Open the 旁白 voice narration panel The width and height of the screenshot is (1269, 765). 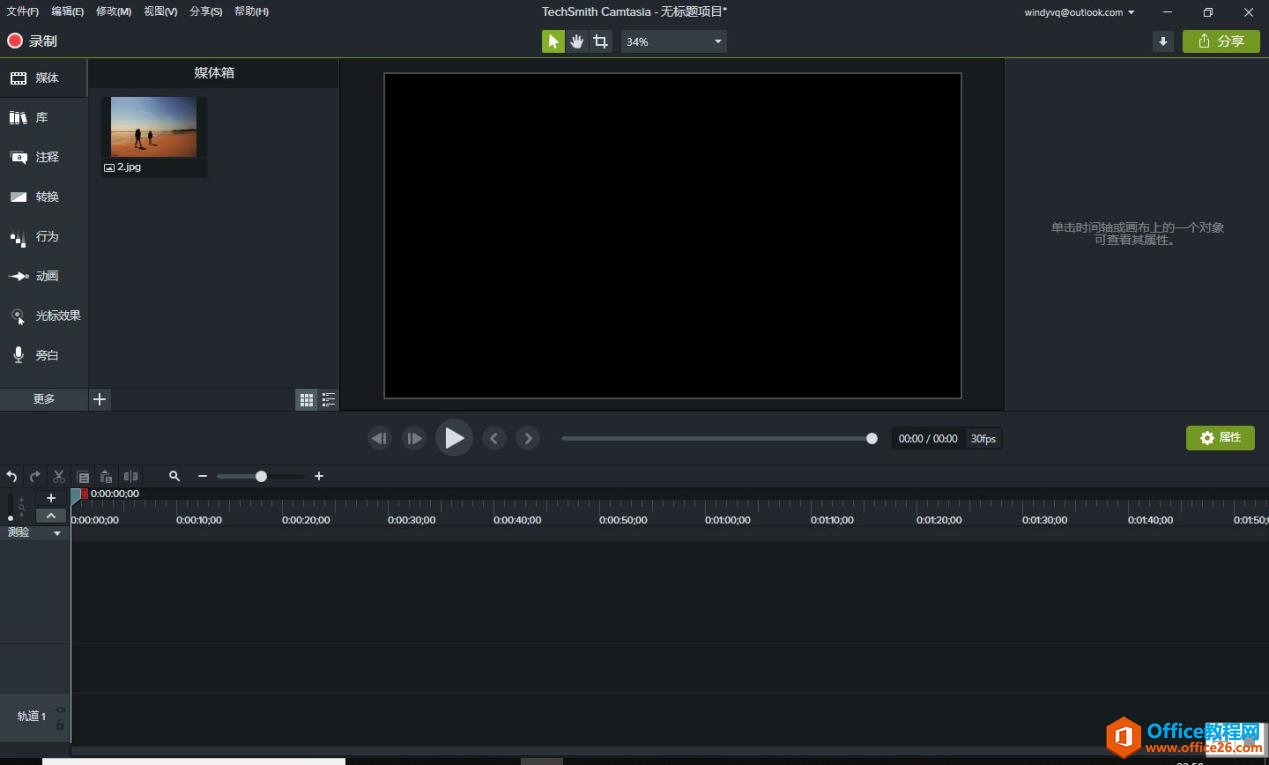[x=35, y=355]
